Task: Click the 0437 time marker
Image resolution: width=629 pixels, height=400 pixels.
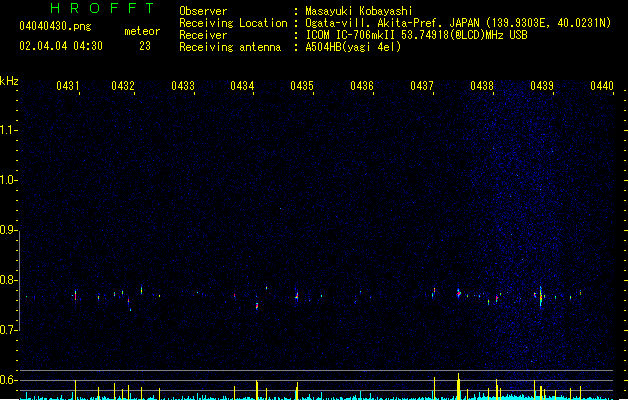Action: click(x=422, y=86)
